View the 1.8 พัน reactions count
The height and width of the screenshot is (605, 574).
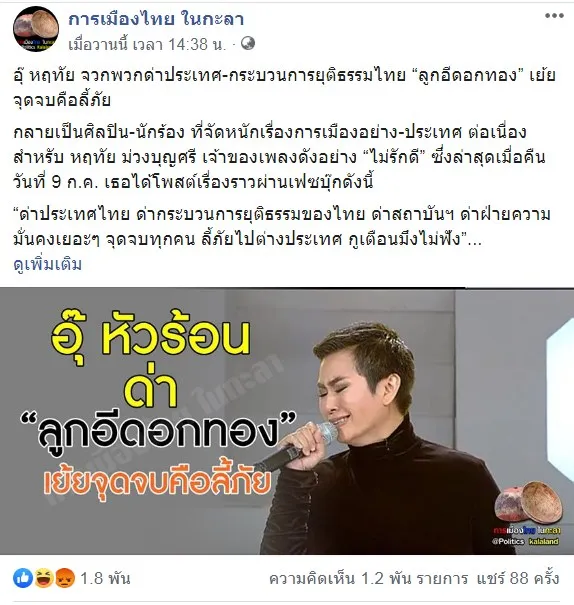[105, 578]
